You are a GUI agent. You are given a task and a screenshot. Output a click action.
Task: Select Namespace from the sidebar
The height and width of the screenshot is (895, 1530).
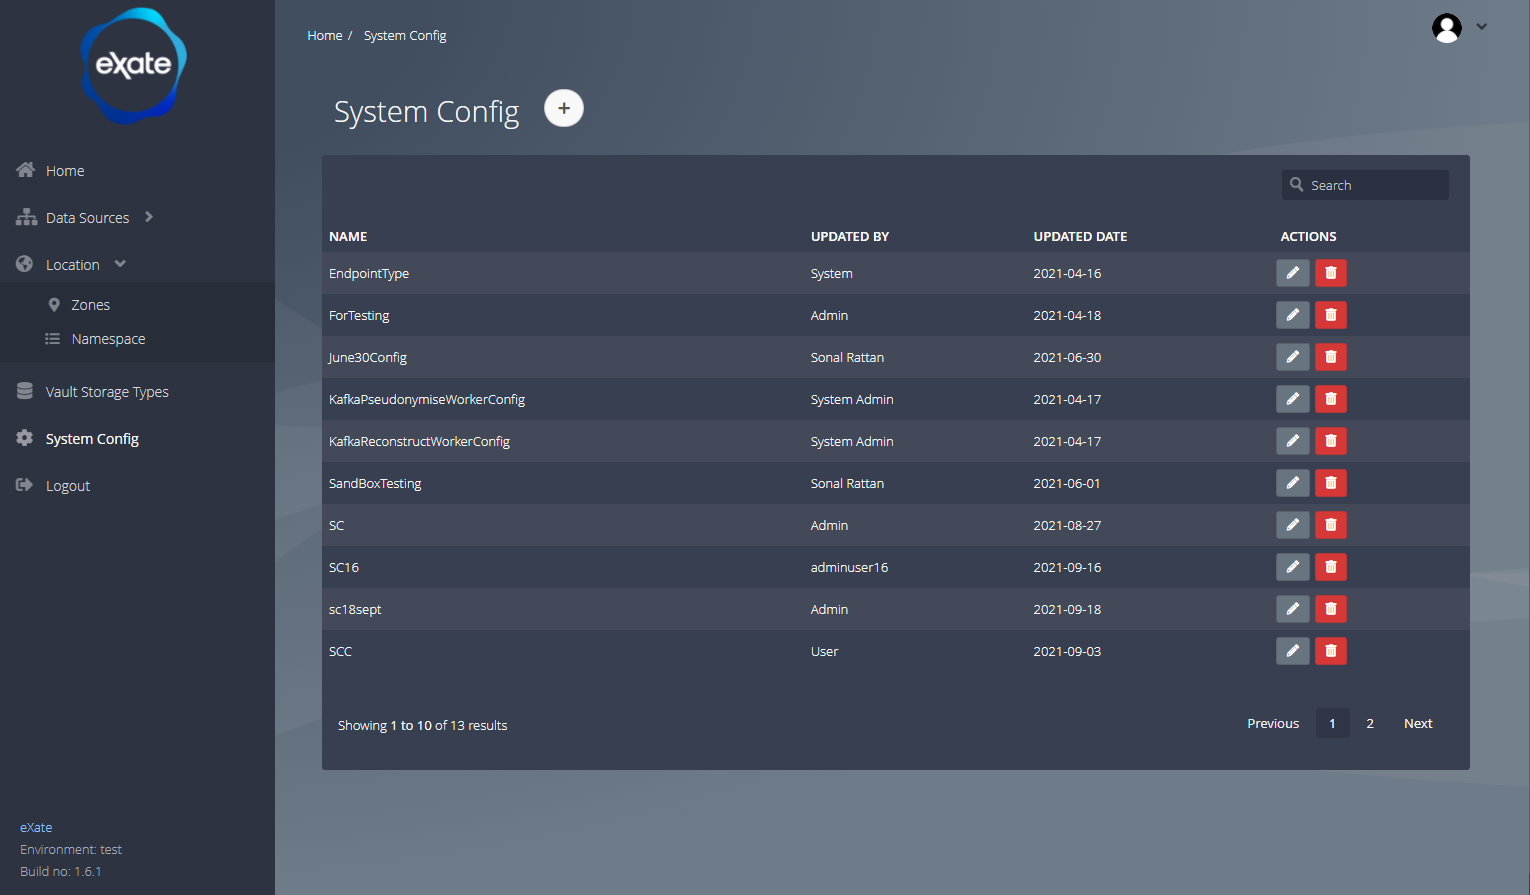[108, 339]
